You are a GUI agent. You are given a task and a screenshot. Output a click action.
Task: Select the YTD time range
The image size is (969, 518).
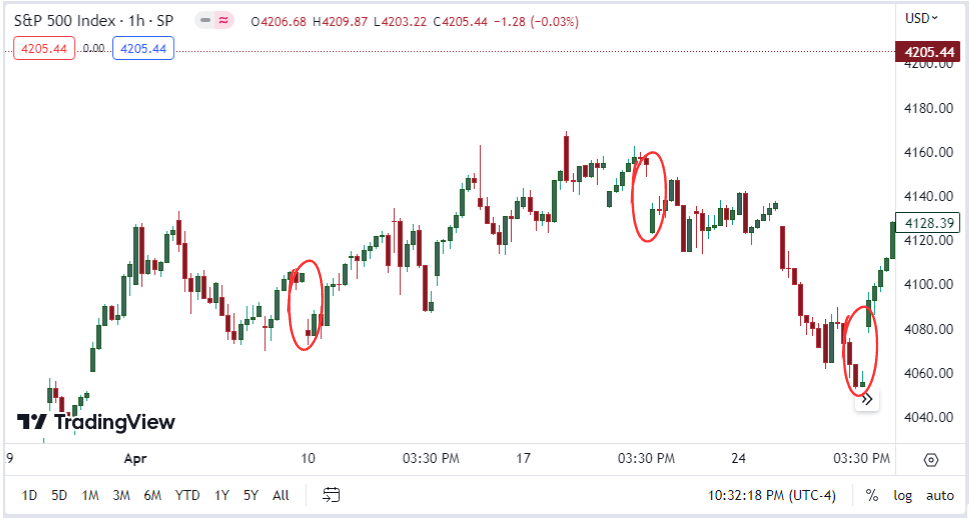point(187,495)
